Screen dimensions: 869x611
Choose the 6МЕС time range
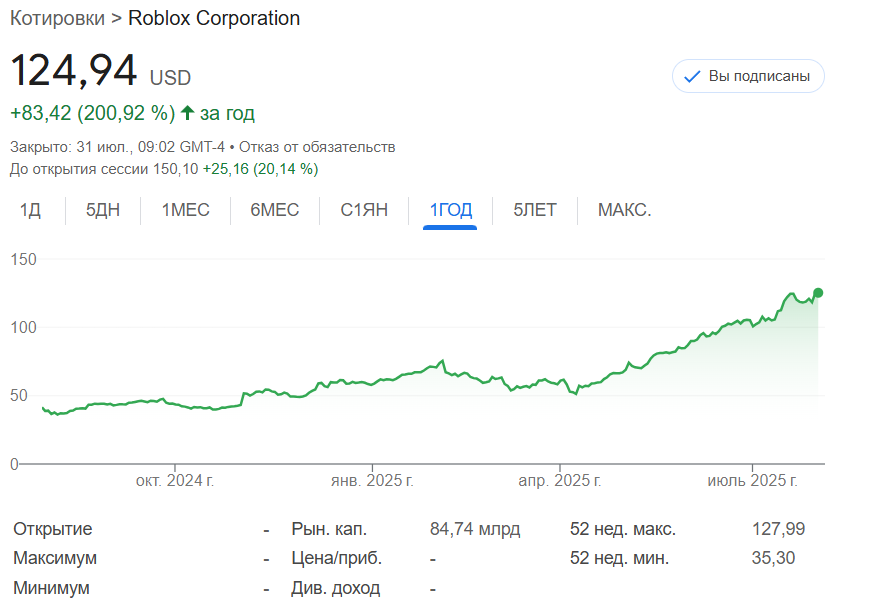click(274, 210)
